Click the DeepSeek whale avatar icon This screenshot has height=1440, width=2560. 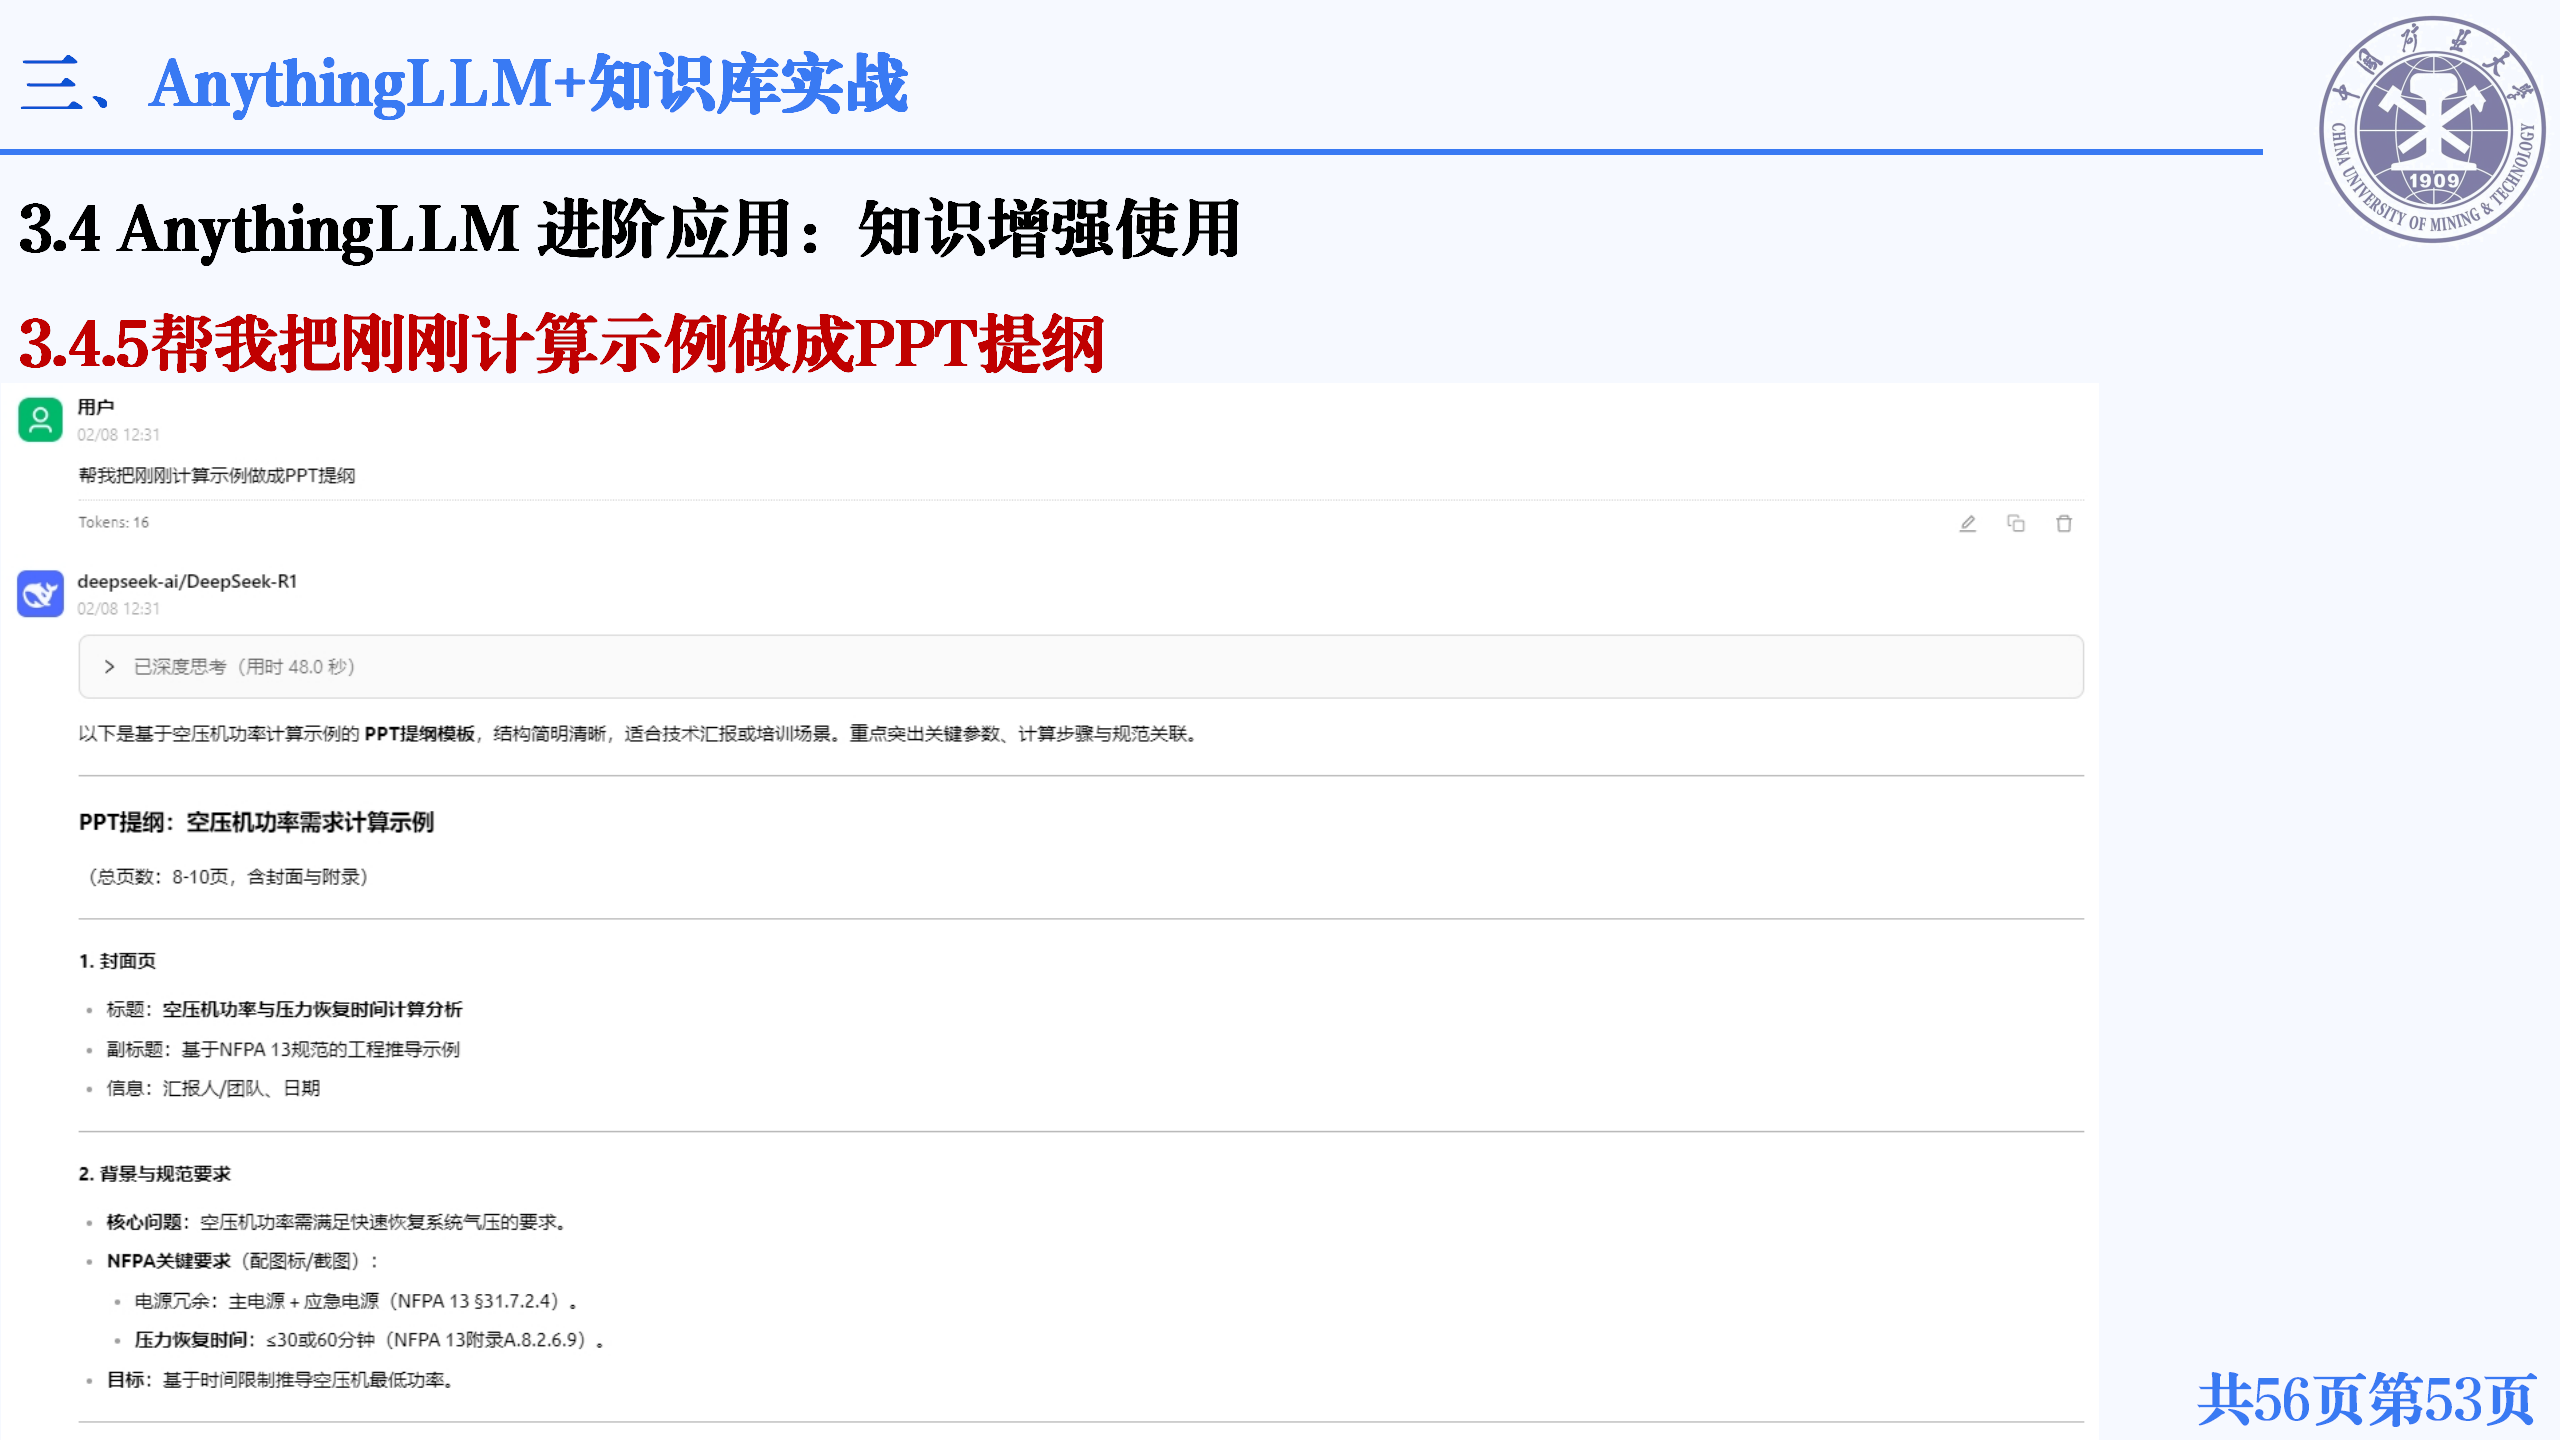(40, 594)
